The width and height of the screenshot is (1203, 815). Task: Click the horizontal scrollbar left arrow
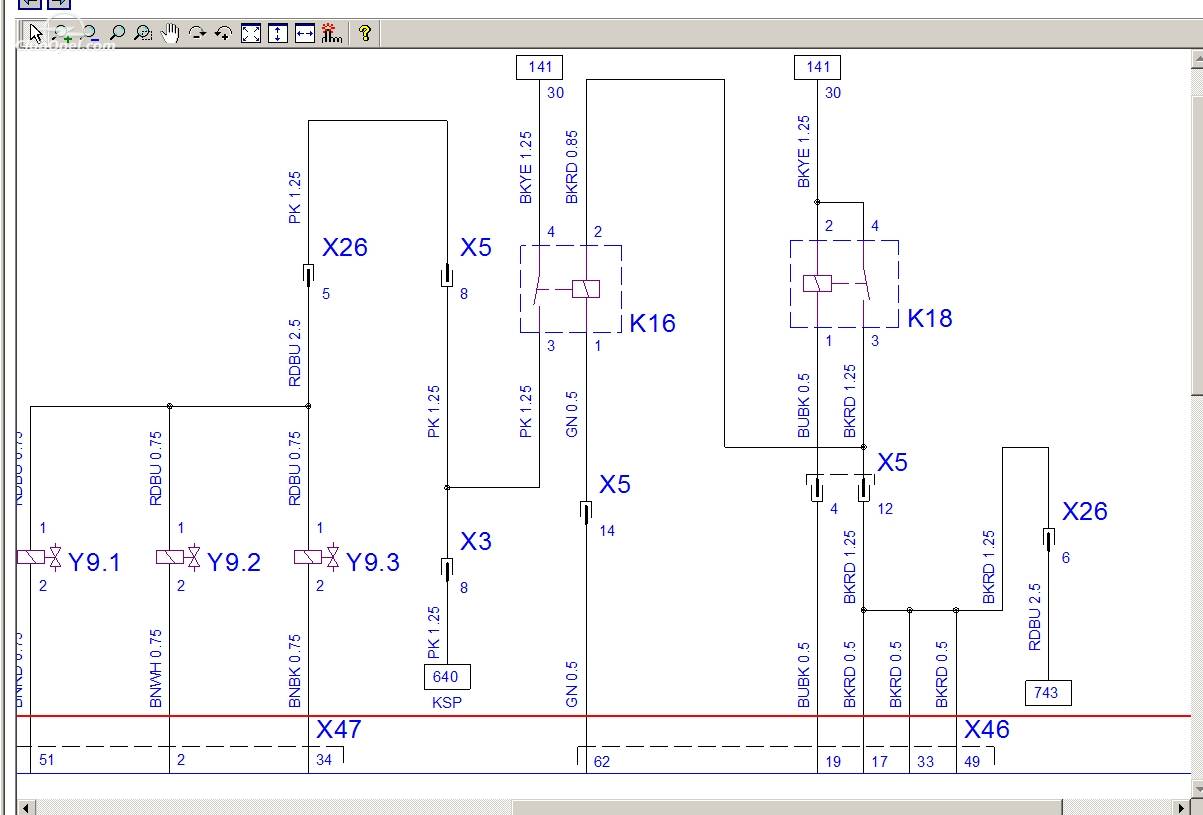pos(26,807)
